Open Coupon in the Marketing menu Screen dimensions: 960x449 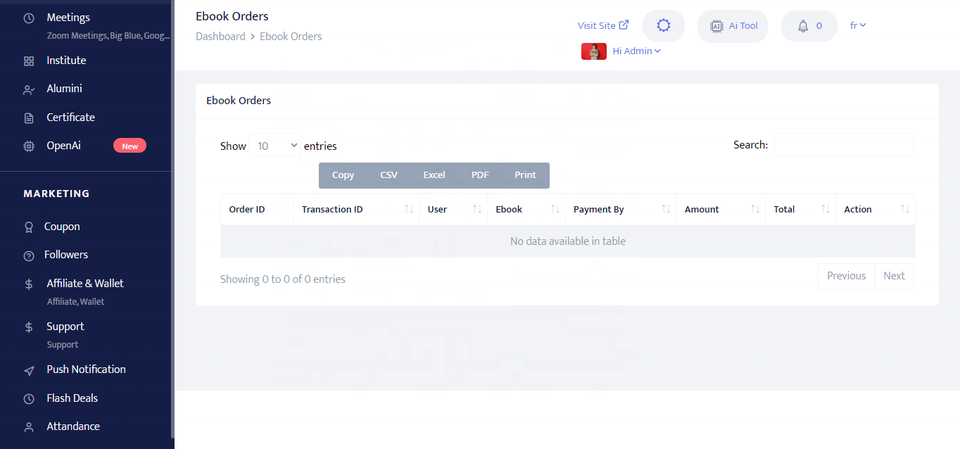pyautogui.click(x=61, y=227)
